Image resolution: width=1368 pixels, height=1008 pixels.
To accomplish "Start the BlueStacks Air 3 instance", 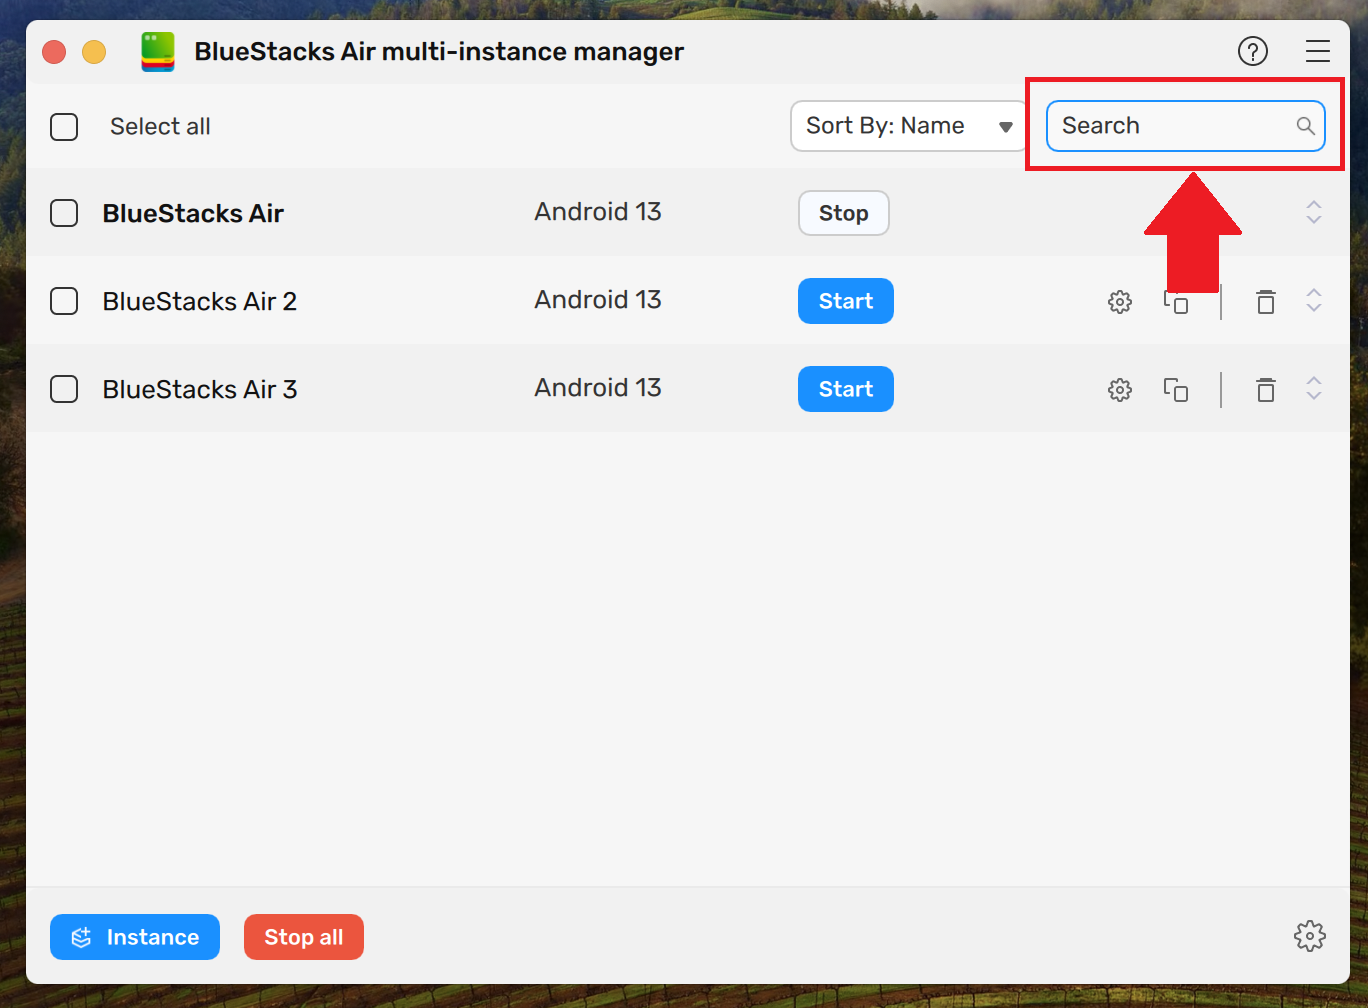I will 846,389.
